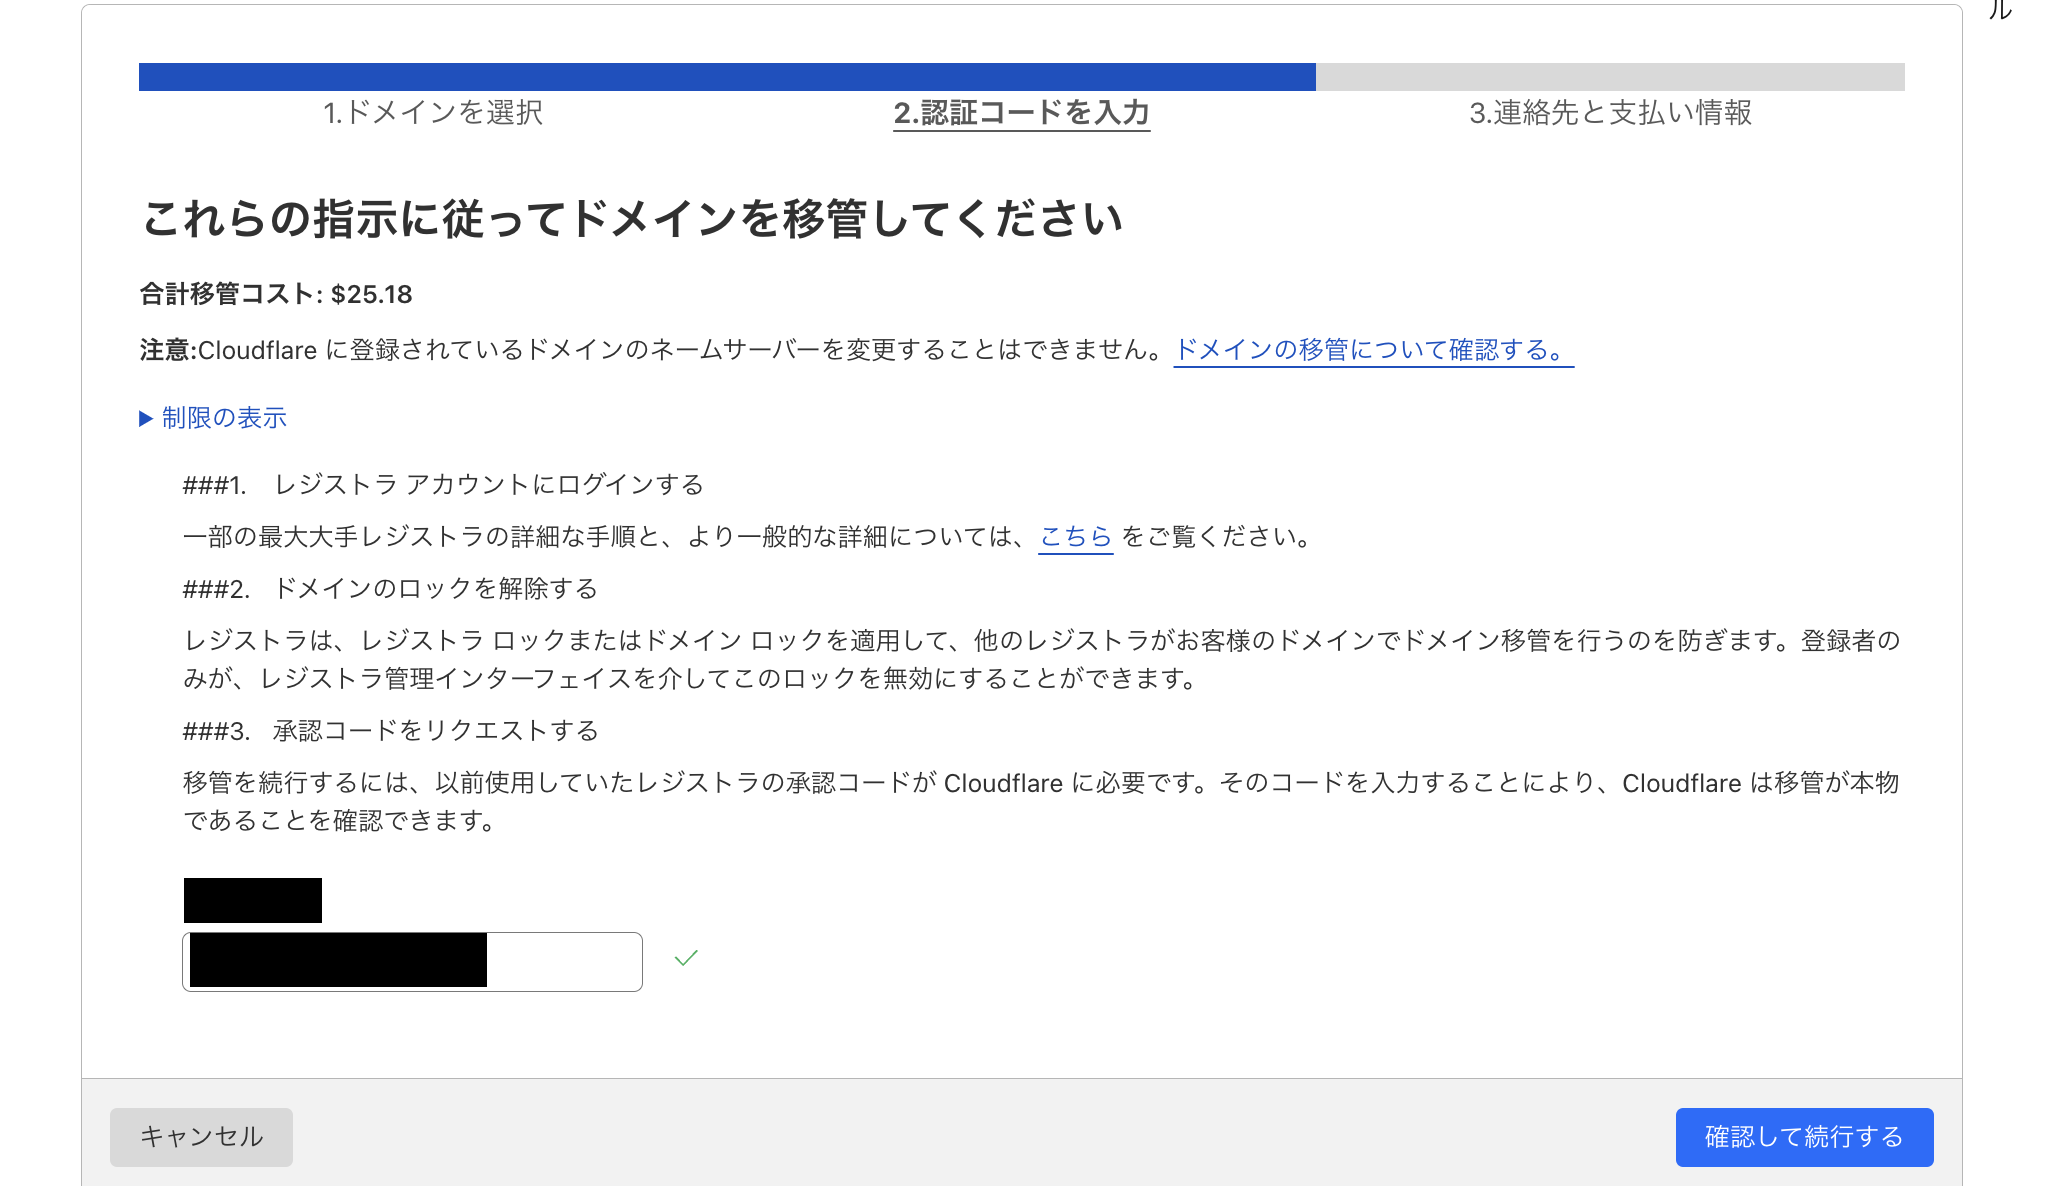Click the 注意 Cloudflare nameserver warning text
Screen dimensions: 2056x1186
coord(650,350)
